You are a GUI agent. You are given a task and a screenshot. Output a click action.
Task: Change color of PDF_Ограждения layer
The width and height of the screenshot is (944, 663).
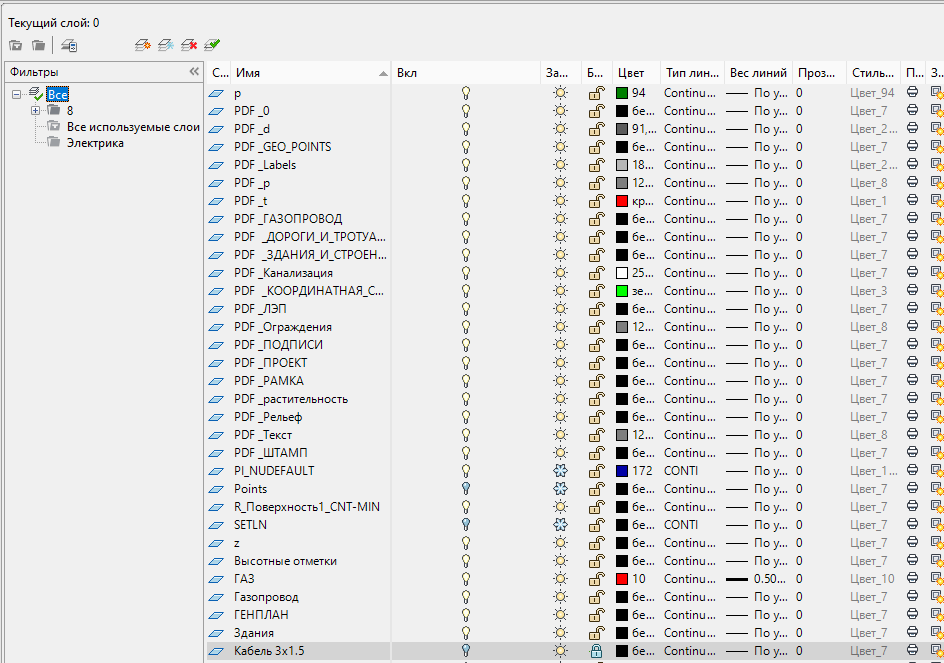tap(622, 327)
